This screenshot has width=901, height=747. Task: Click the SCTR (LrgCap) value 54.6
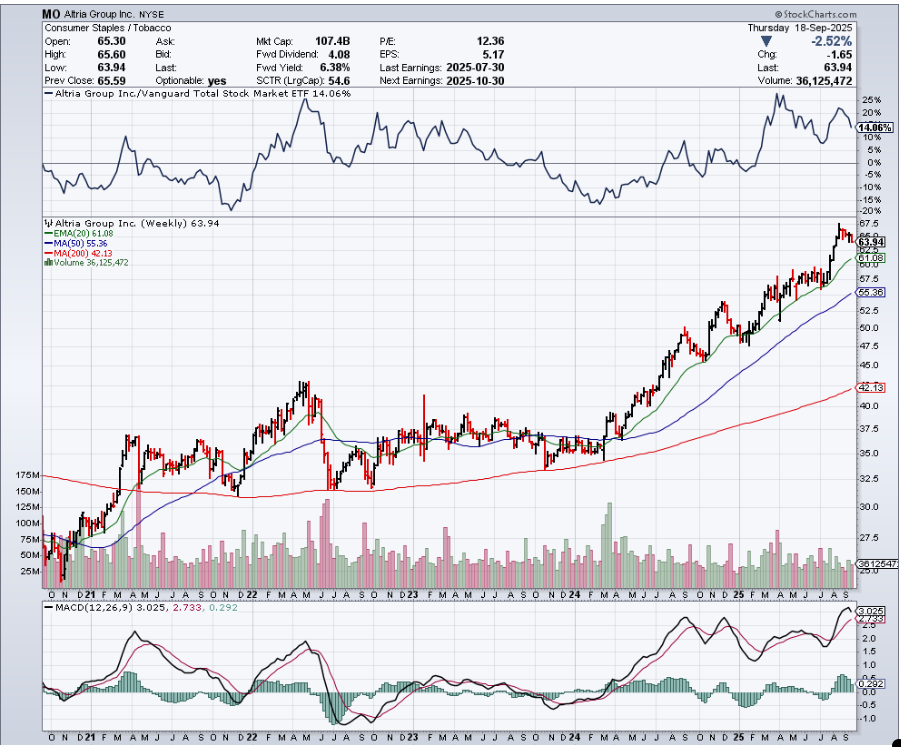pyautogui.click(x=339, y=81)
